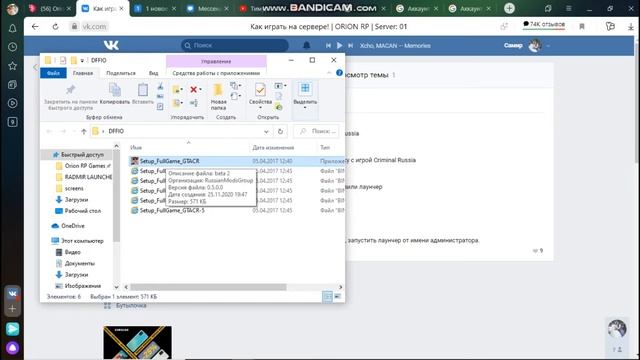Go to previous track in VK header player
640x360 pixels.
(328, 46)
